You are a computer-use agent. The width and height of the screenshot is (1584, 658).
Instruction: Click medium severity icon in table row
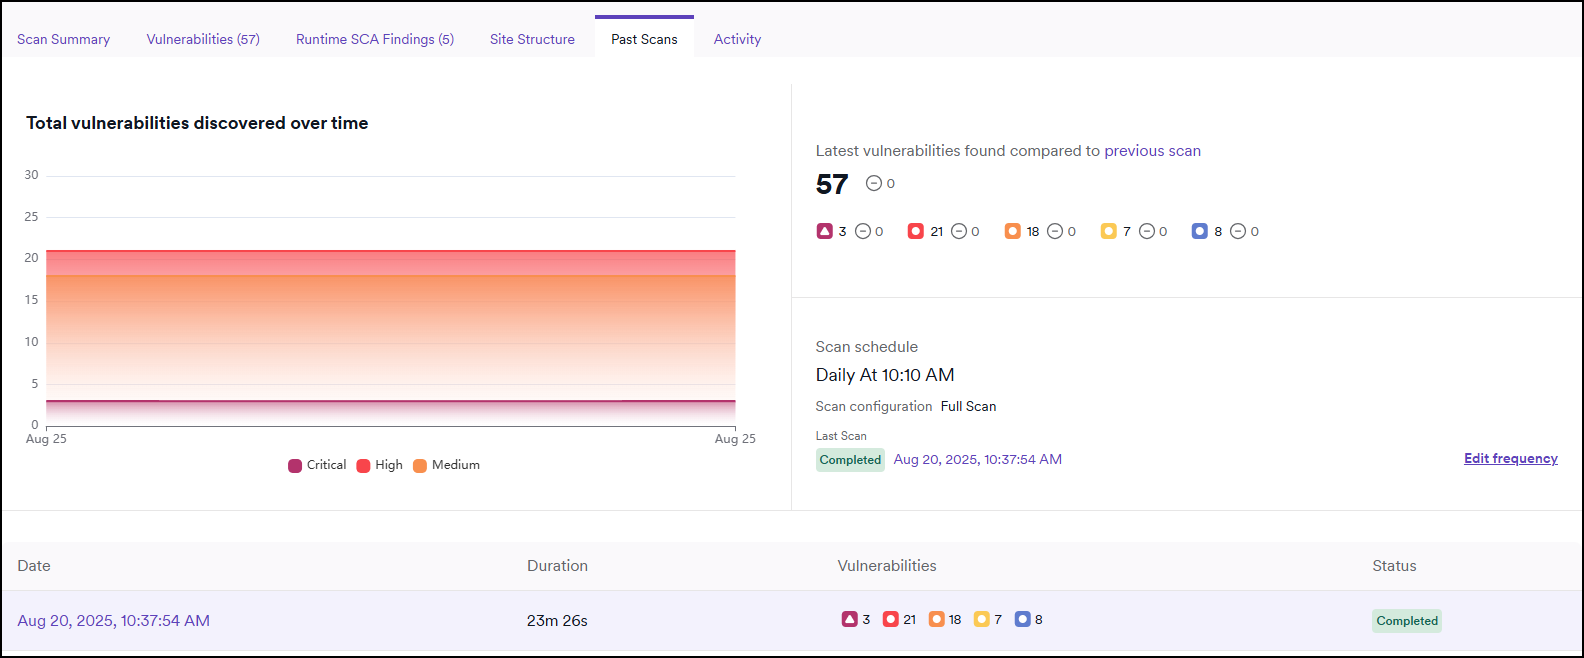click(936, 619)
